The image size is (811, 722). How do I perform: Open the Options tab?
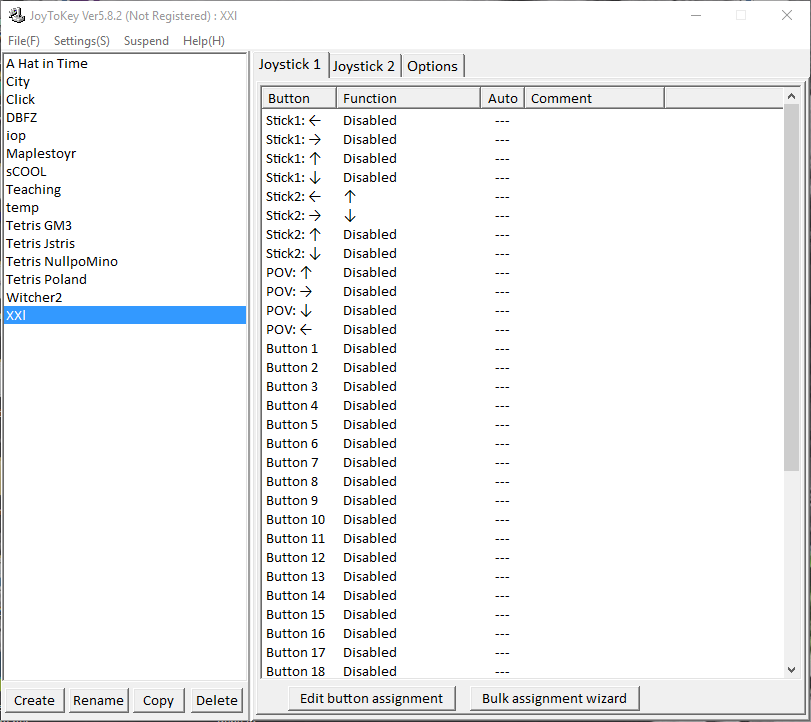[432, 66]
